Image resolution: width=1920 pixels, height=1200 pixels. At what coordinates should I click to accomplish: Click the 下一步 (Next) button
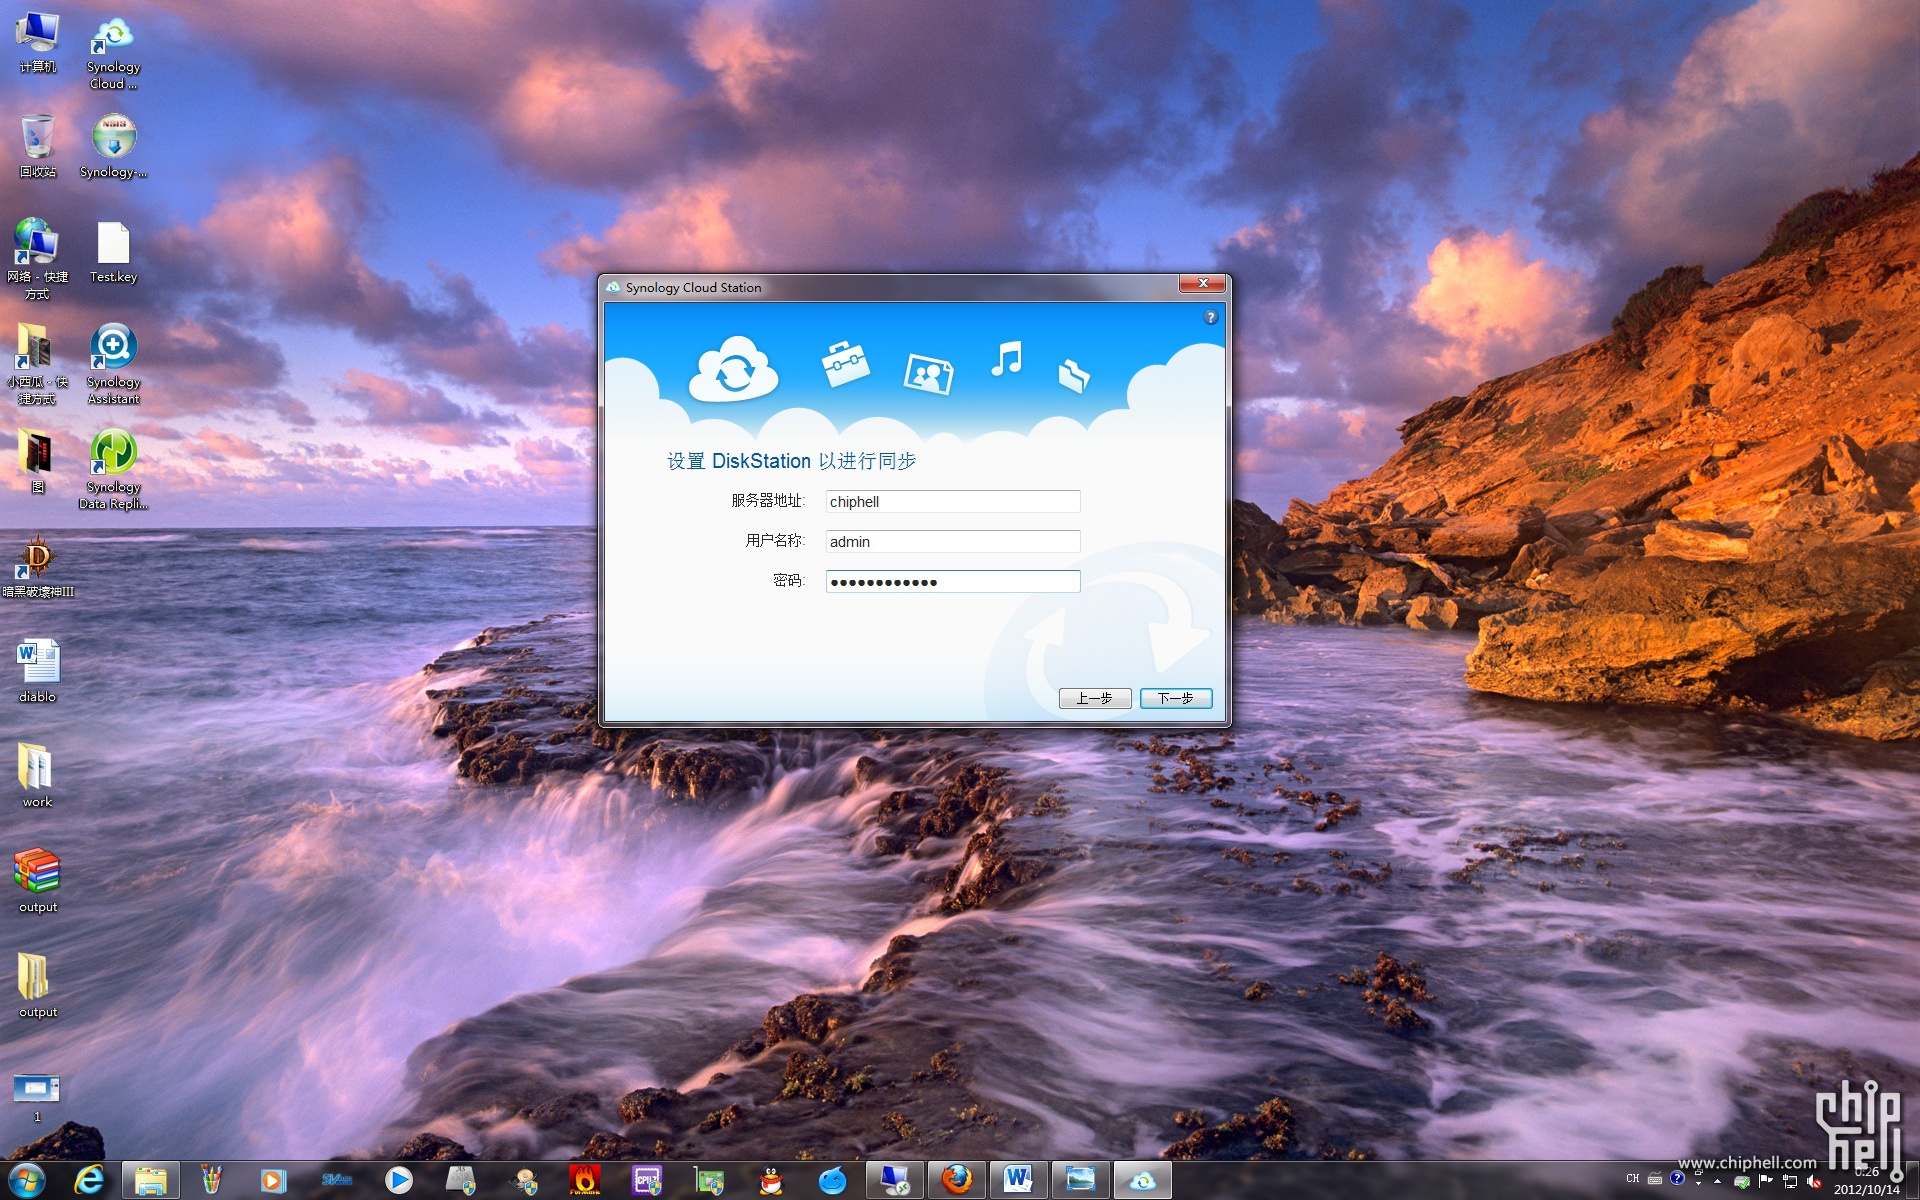tap(1176, 698)
